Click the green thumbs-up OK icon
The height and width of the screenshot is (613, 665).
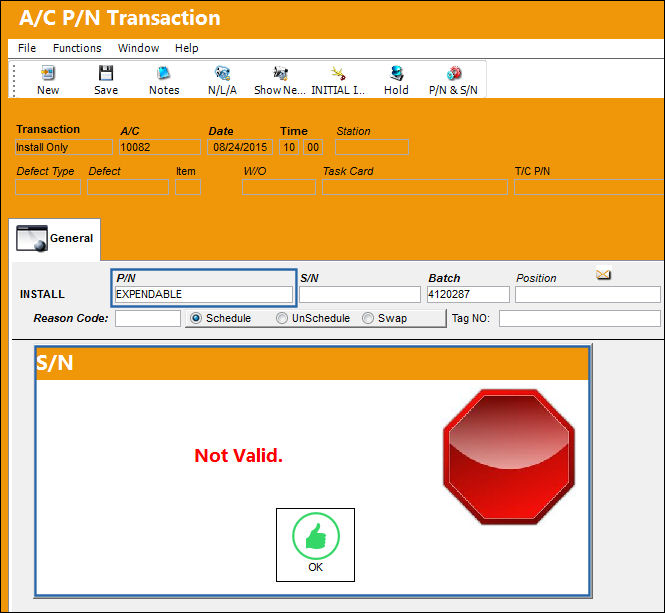coord(316,536)
